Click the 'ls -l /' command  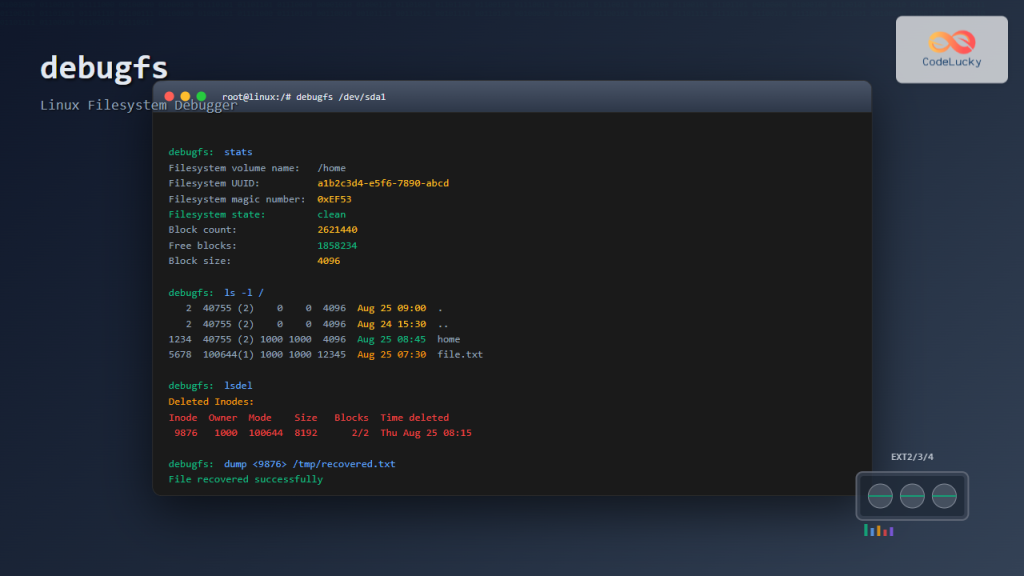click(244, 292)
